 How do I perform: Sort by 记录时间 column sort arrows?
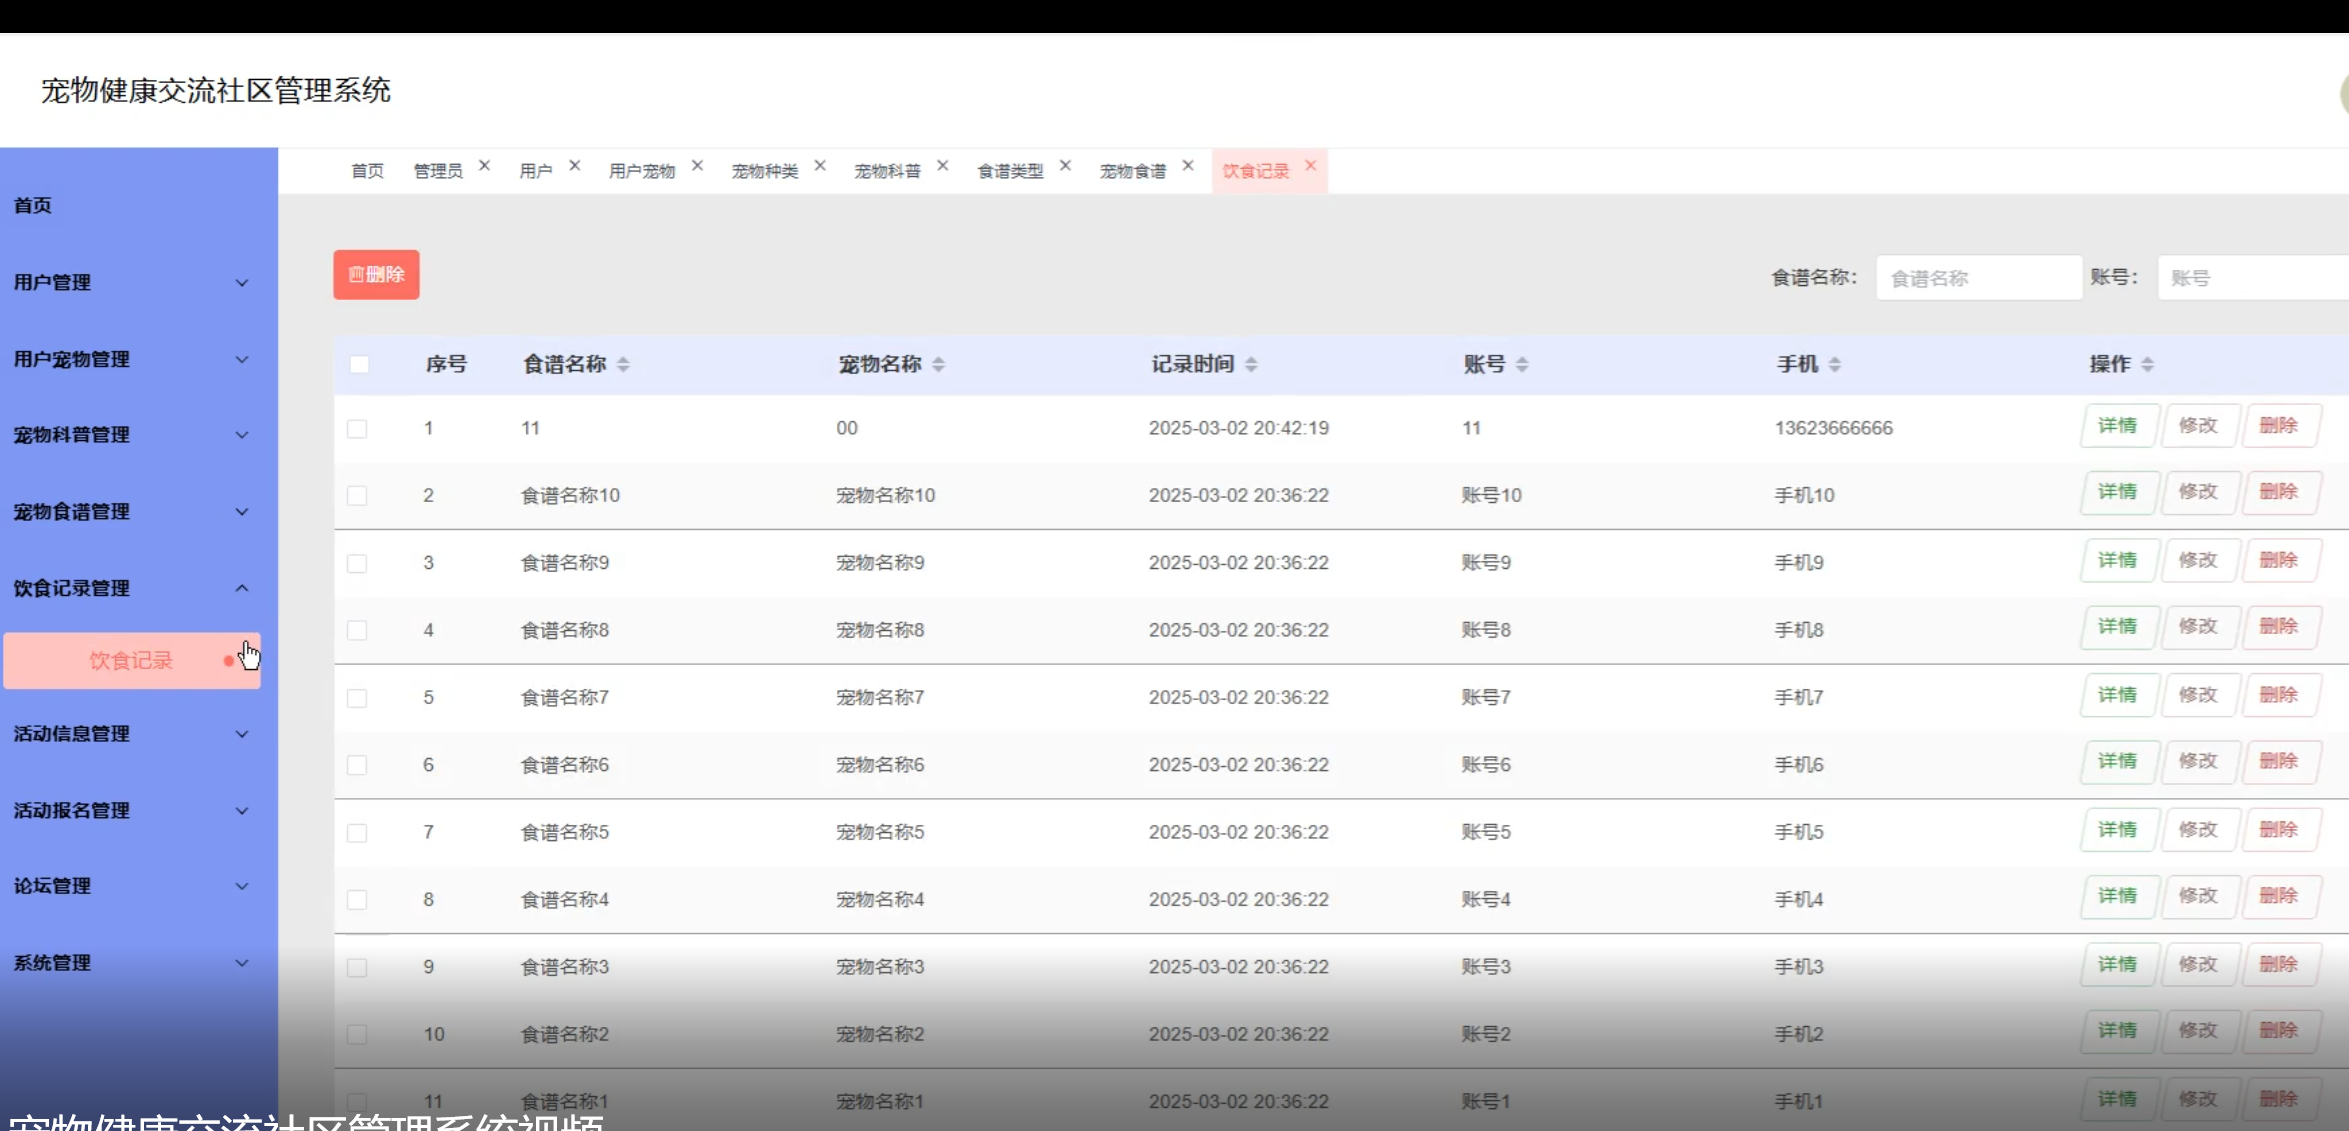1251,365
